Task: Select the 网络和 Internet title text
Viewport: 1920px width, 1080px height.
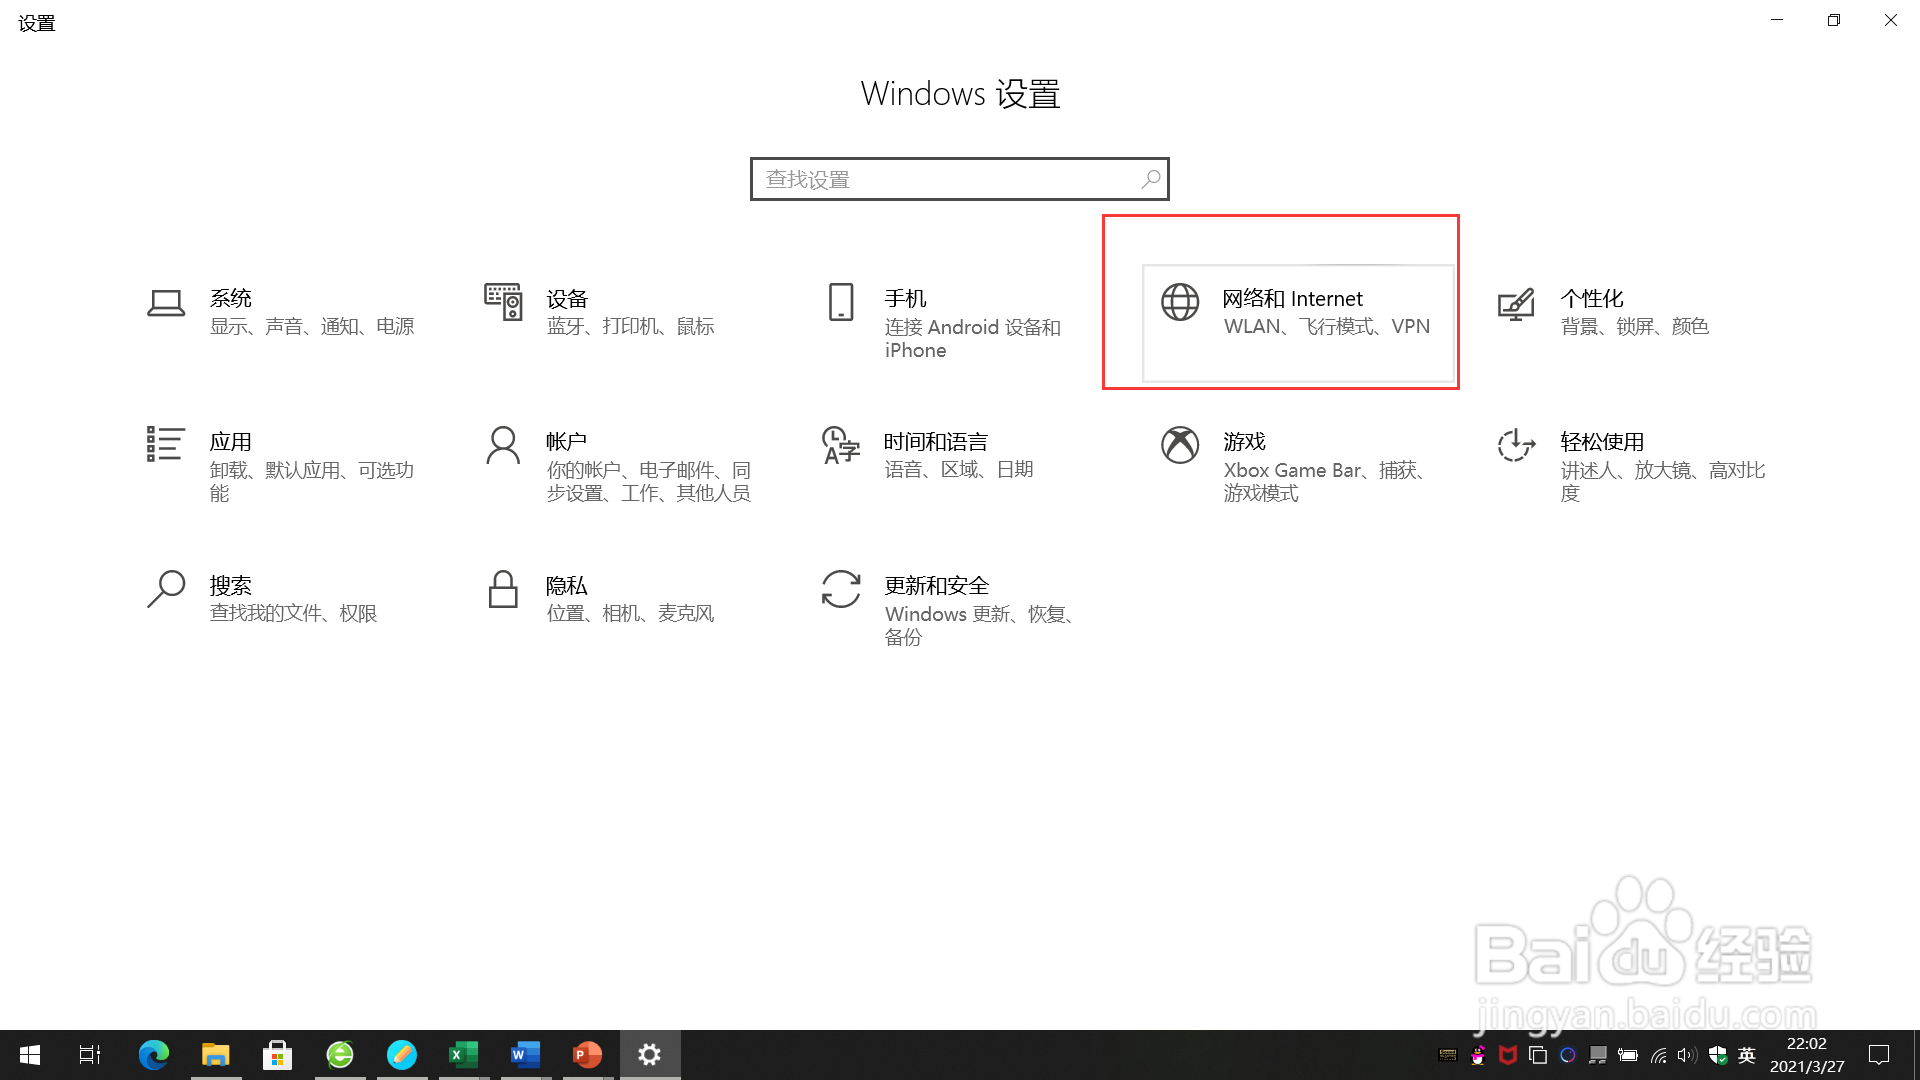Action: (x=1292, y=298)
